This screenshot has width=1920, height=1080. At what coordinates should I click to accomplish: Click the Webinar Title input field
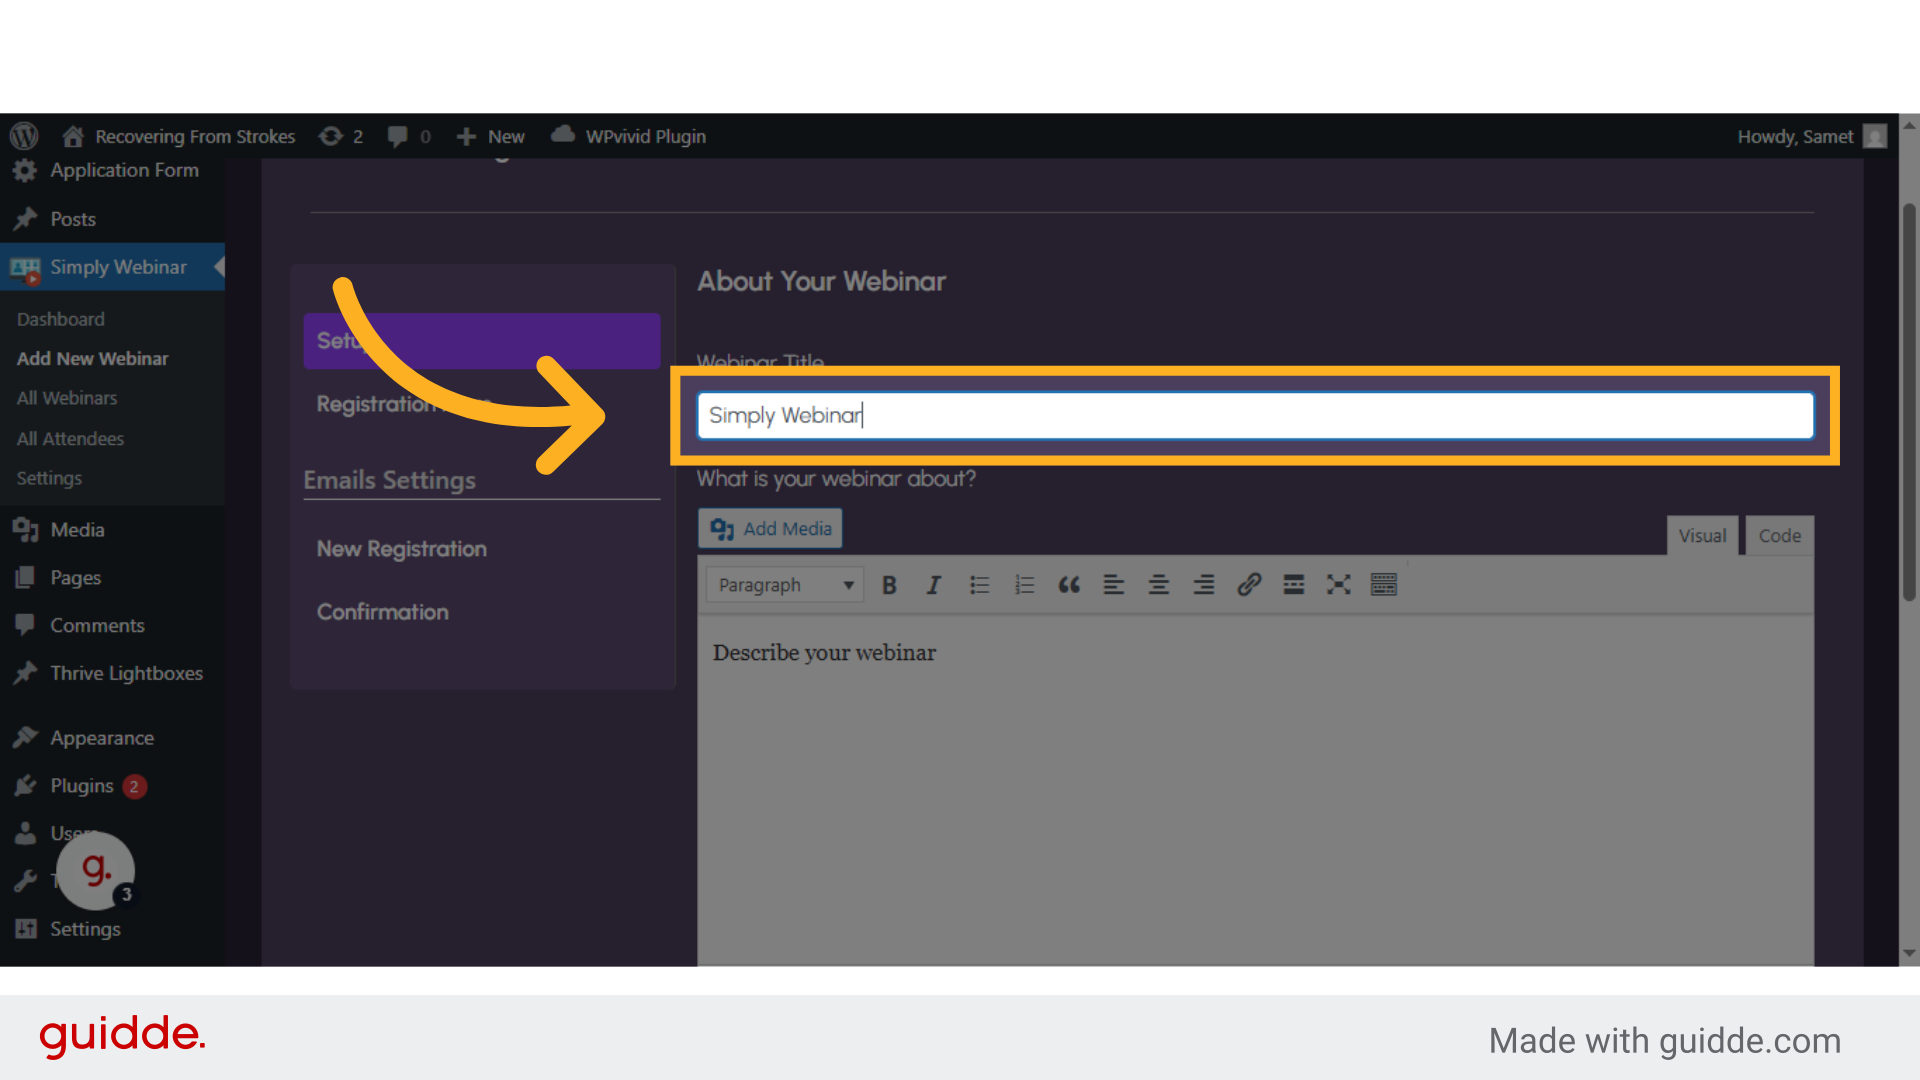(x=1255, y=415)
